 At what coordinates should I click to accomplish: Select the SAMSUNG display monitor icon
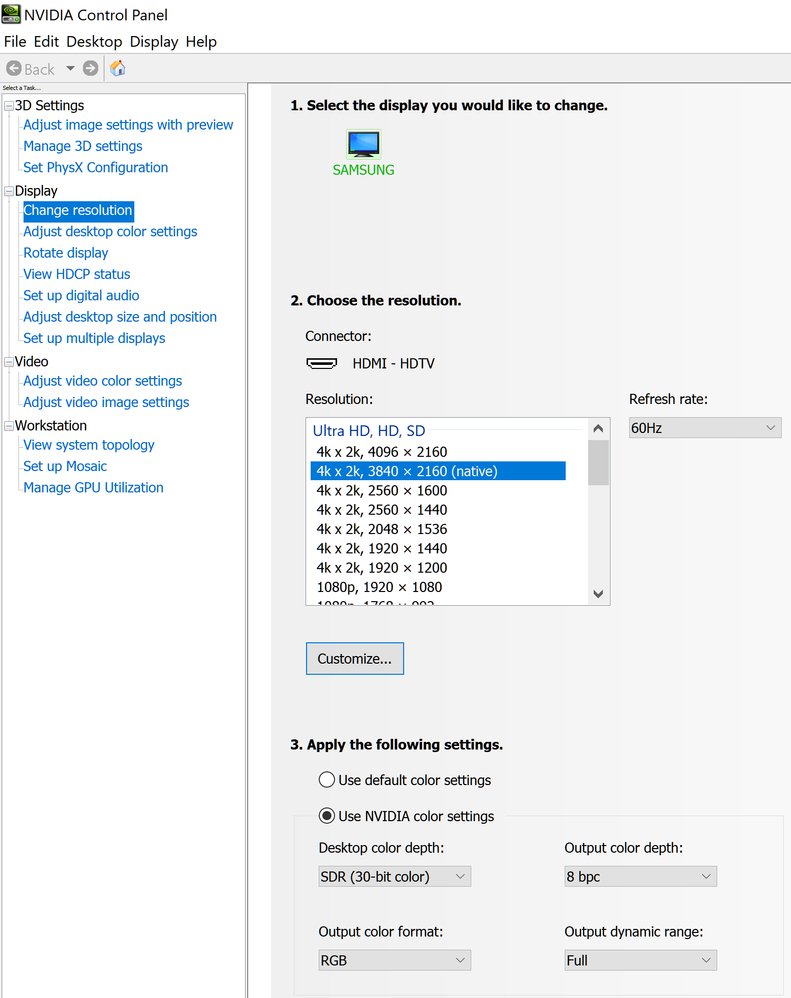pyautogui.click(x=363, y=145)
